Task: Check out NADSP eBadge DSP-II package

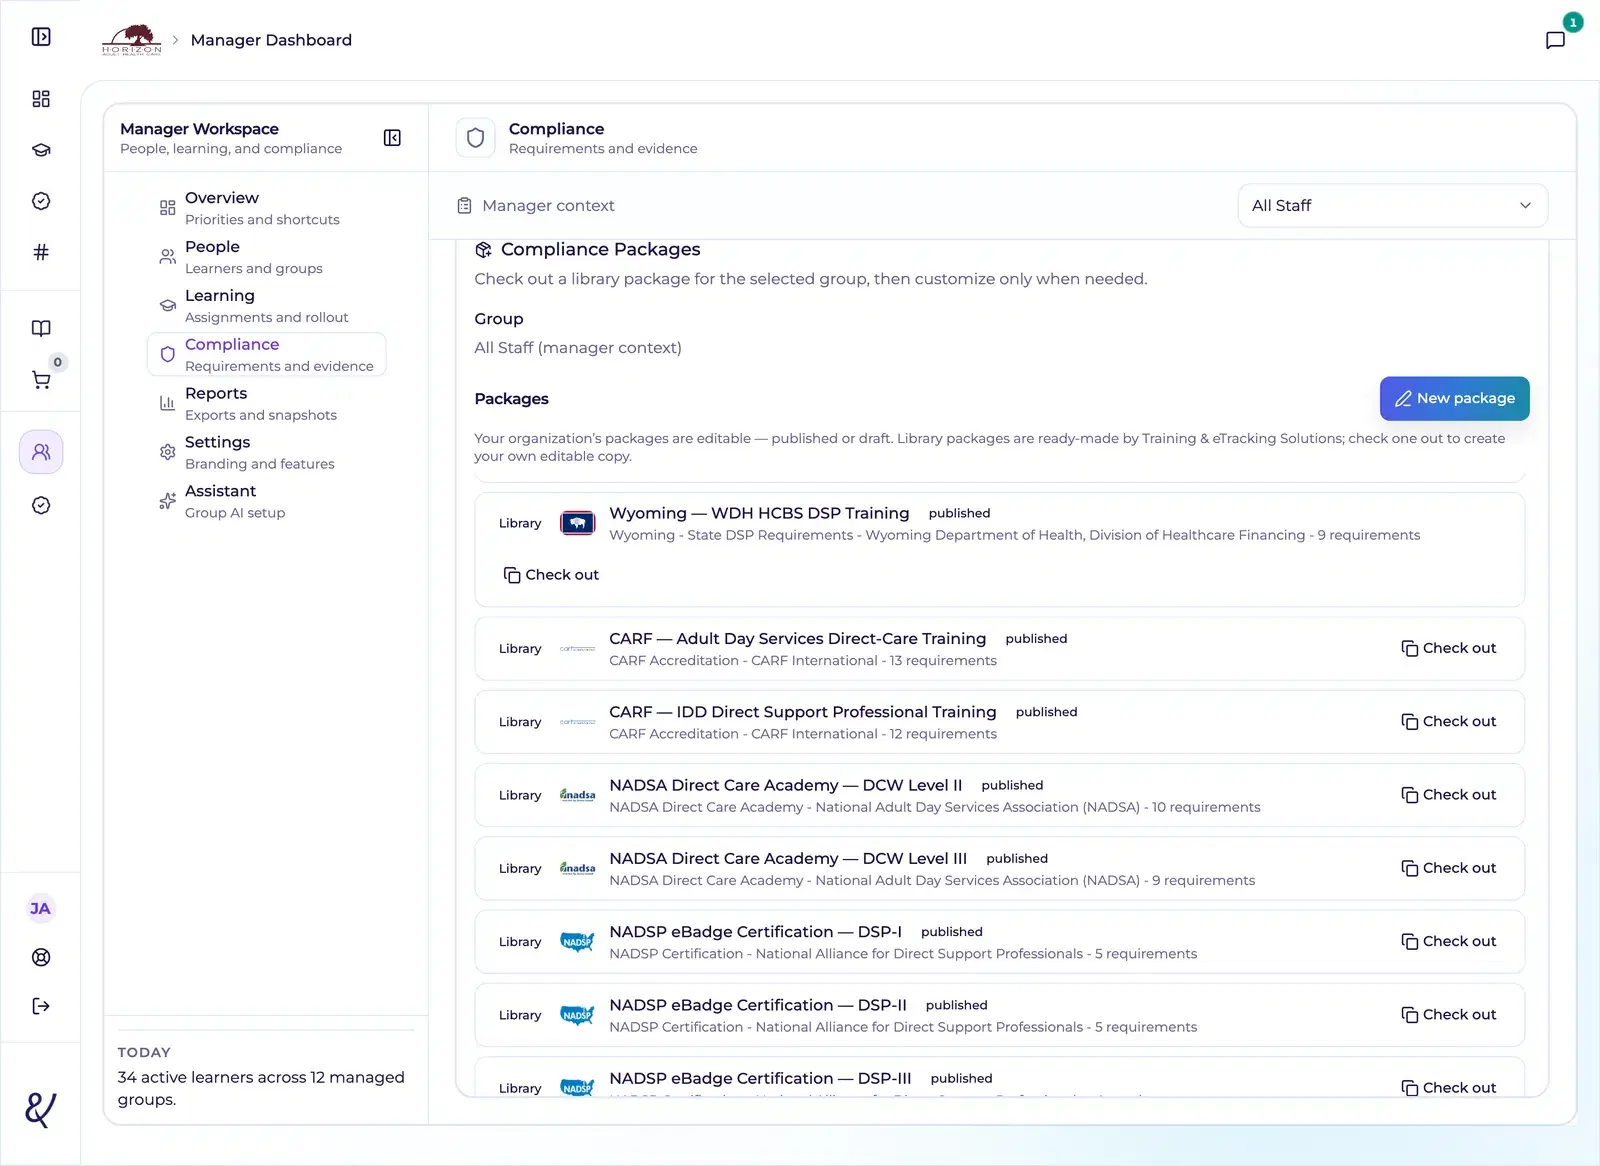Action: 1448,1015
